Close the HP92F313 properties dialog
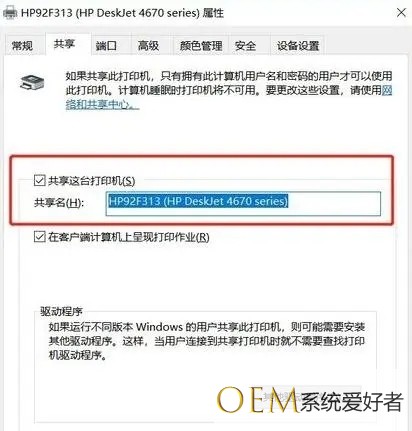Image resolution: width=412 pixels, height=431 pixels. click(401, 13)
